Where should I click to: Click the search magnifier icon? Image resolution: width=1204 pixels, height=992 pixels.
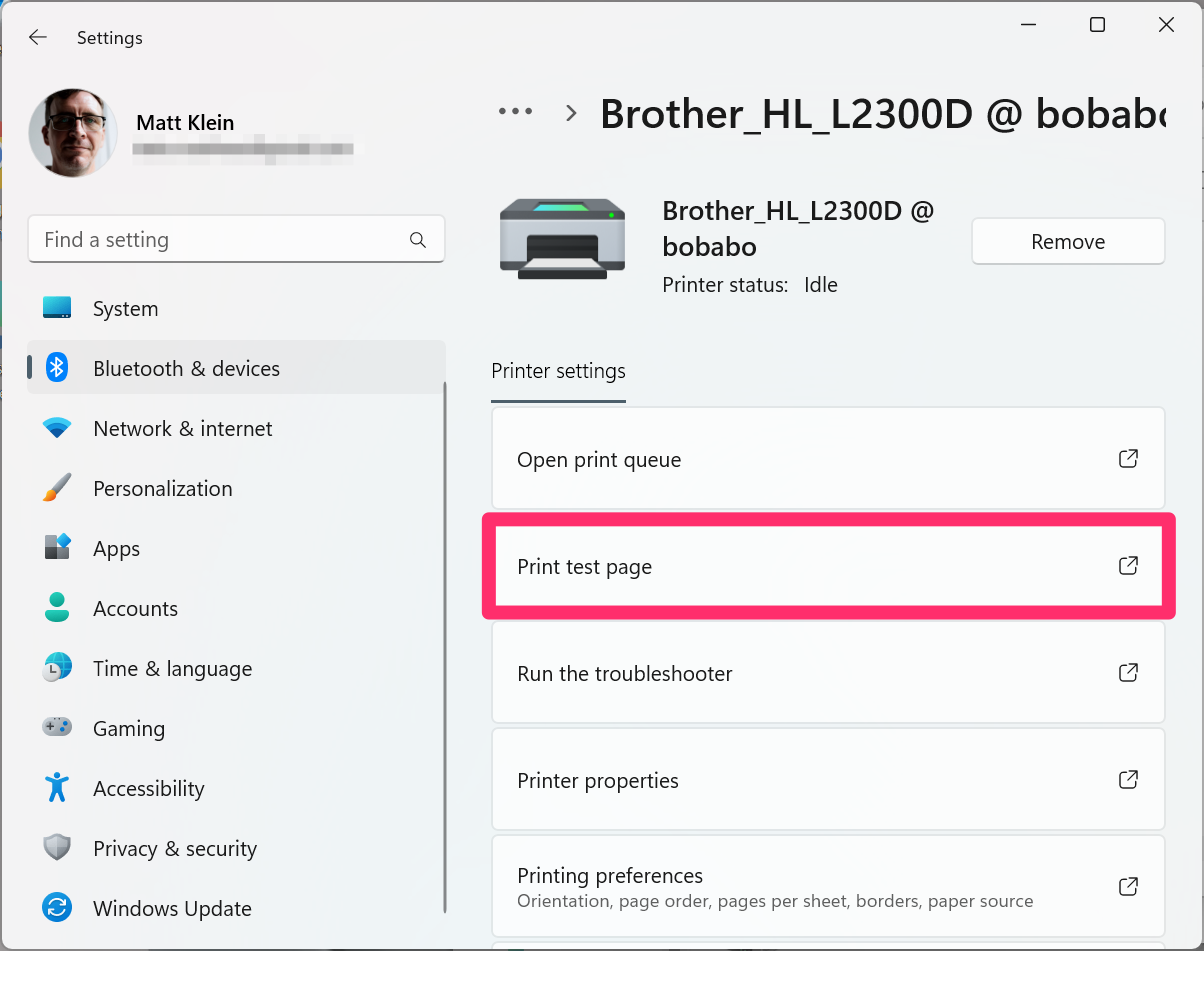[418, 240]
